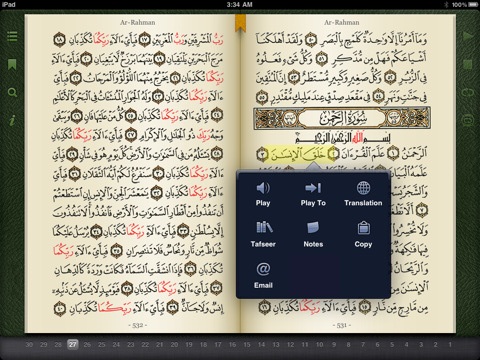480x360 pixels.
Task: Jump to juz 19 in bottom bar
Action: click(189, 345)
